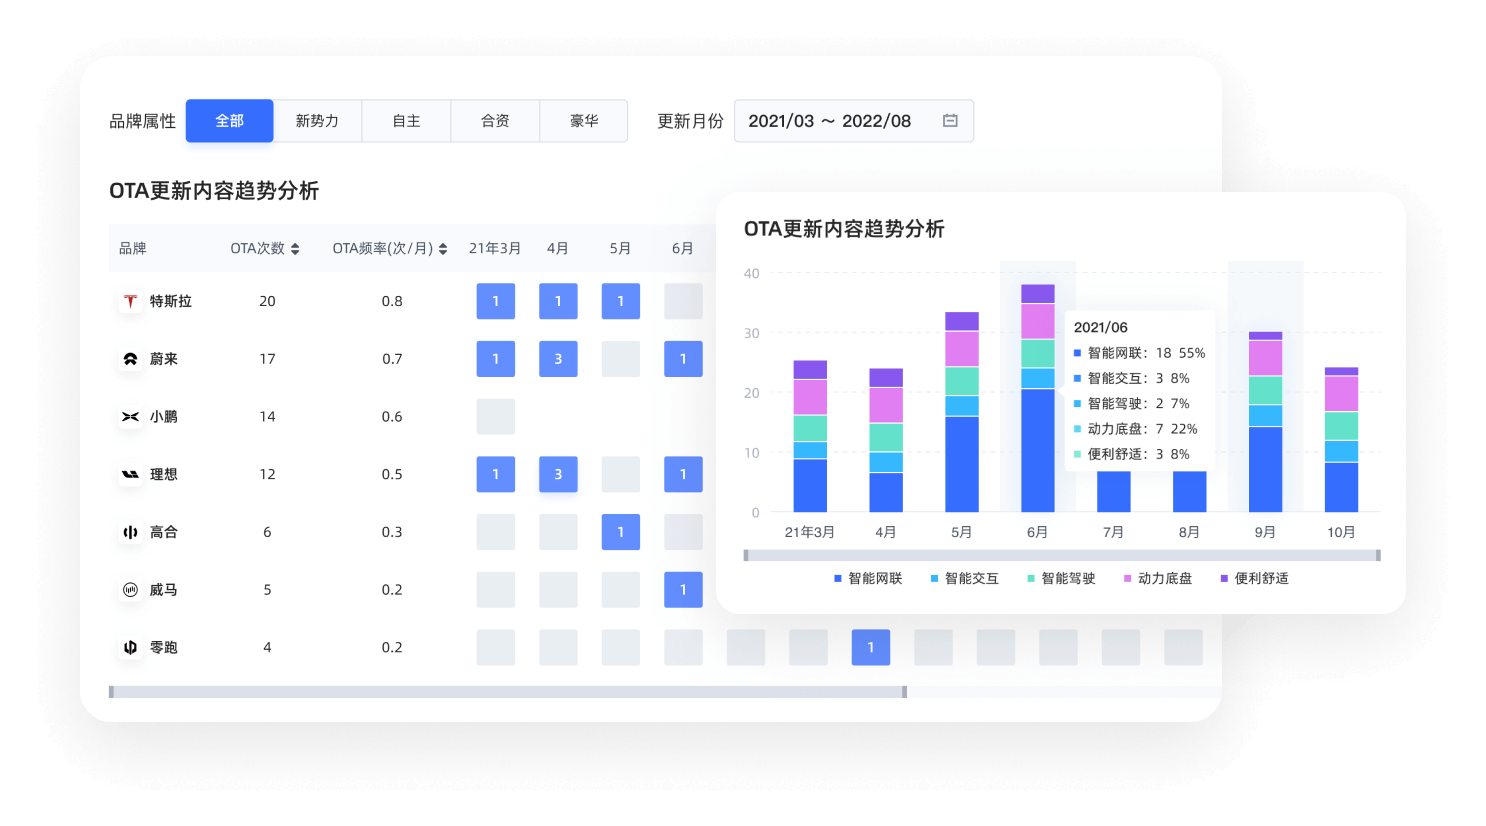Select the XPeng (小鹏) brand icon

pyautogui.click(x=131, y=416)
